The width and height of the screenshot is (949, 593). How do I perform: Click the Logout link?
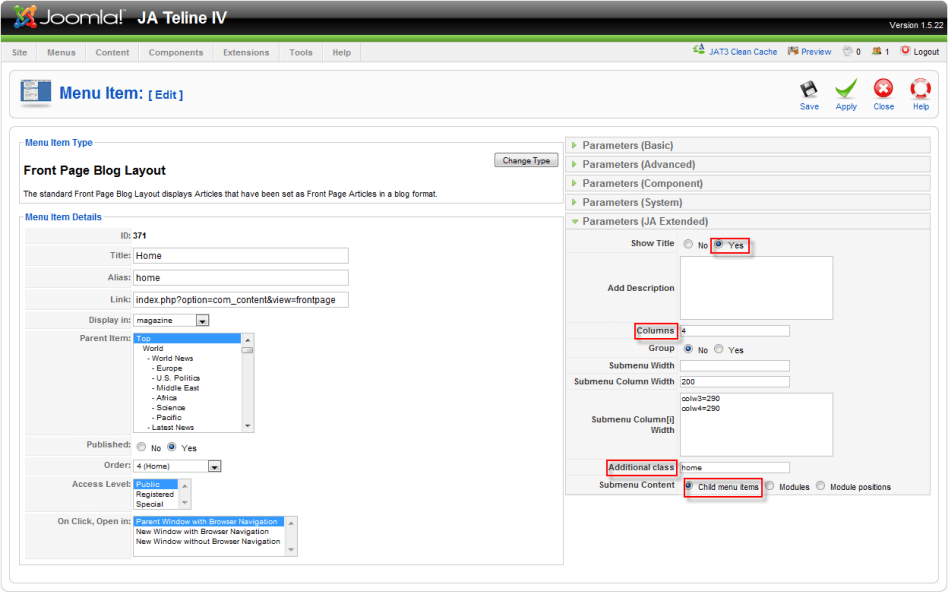coord(926,52)
